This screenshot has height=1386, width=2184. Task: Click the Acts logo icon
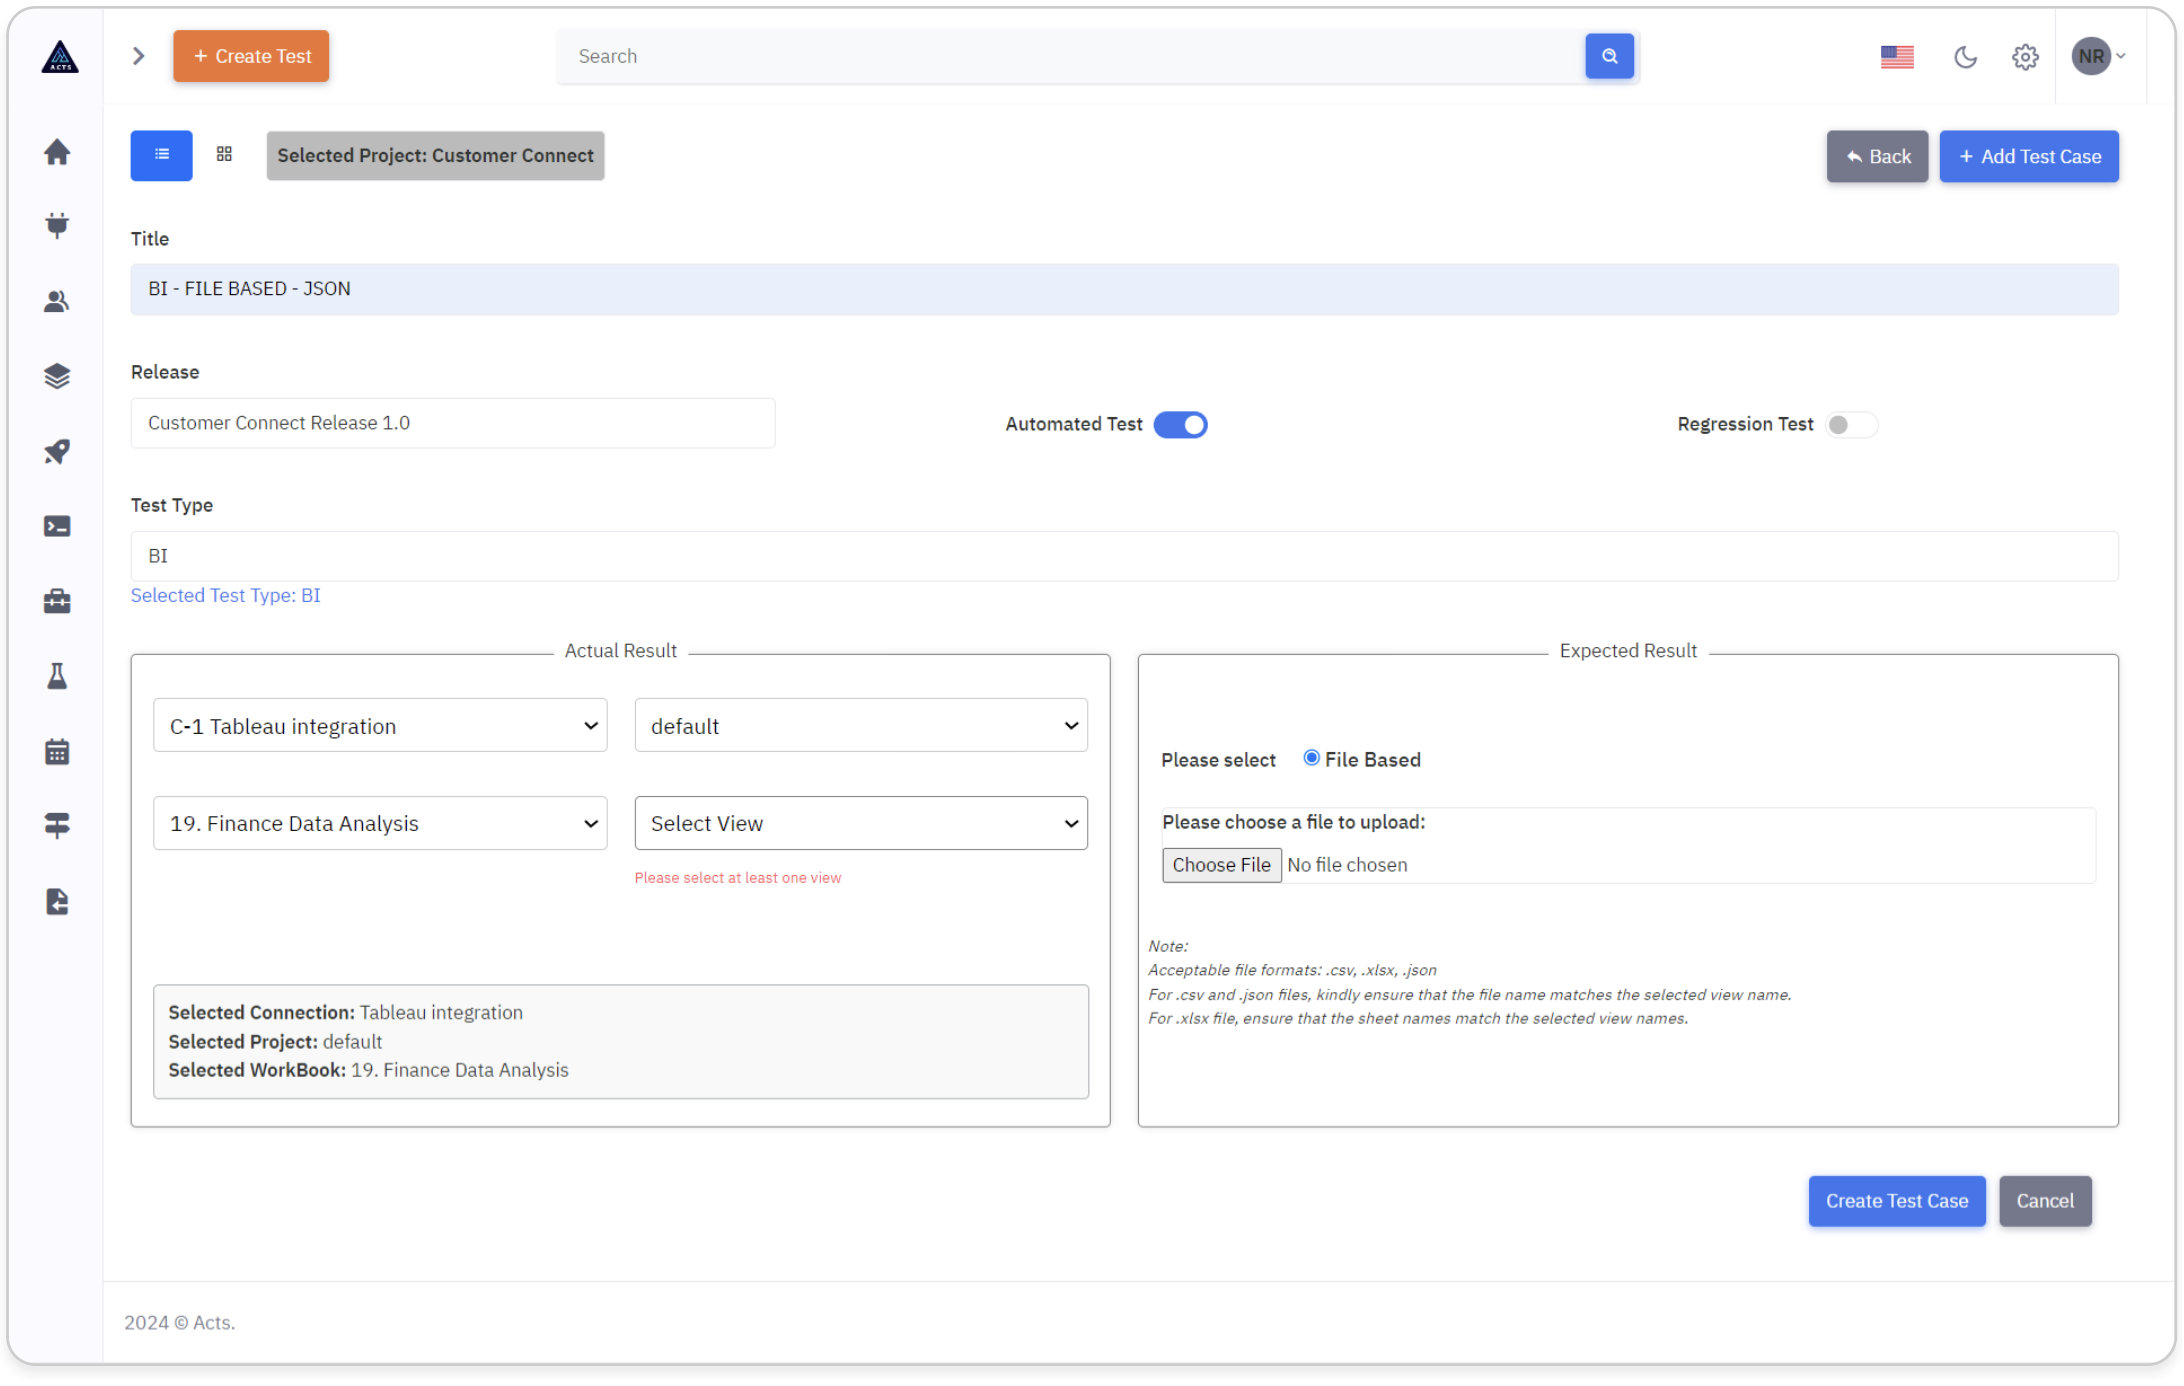pyautogui.click(x=60, y=57)
